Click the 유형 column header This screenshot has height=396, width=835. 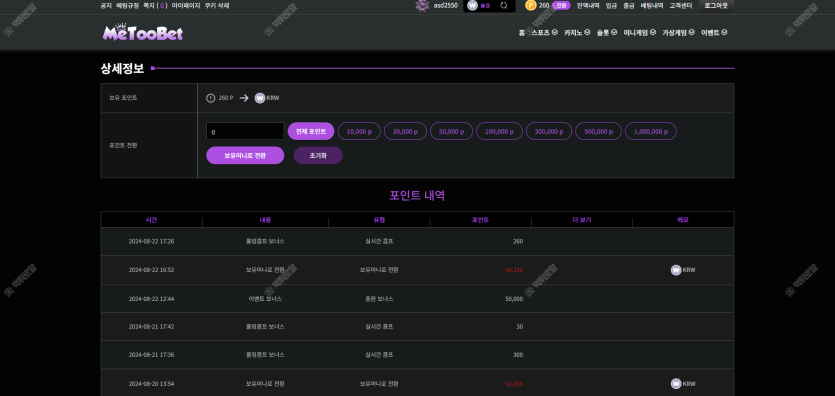(379, 220)
